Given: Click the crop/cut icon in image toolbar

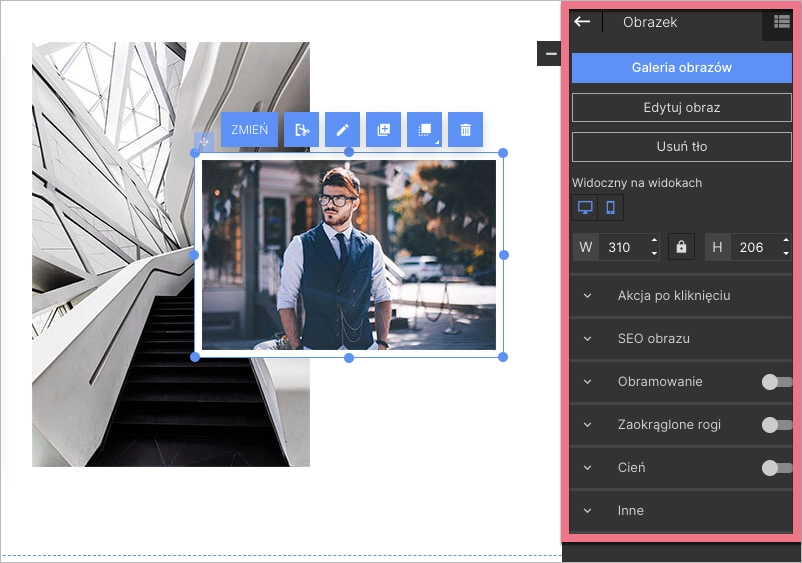Looking at the screenshot, I should pos(302,130).
